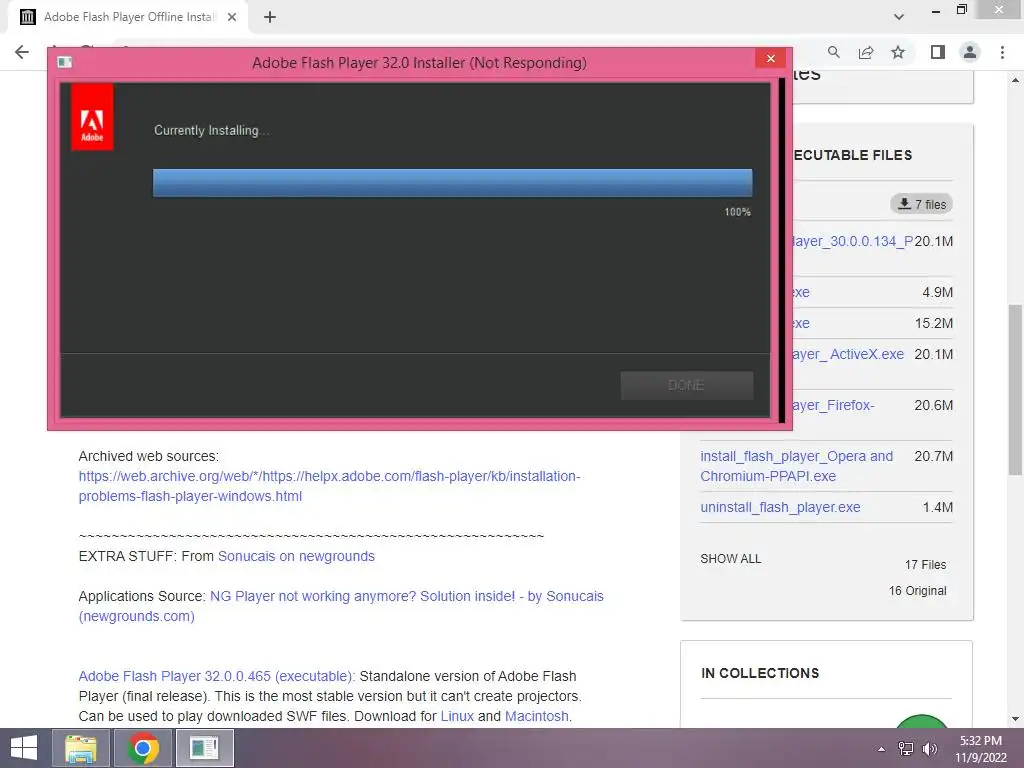
Task: Open Chrome's three-dot menu
Action: pos(1002,52)
